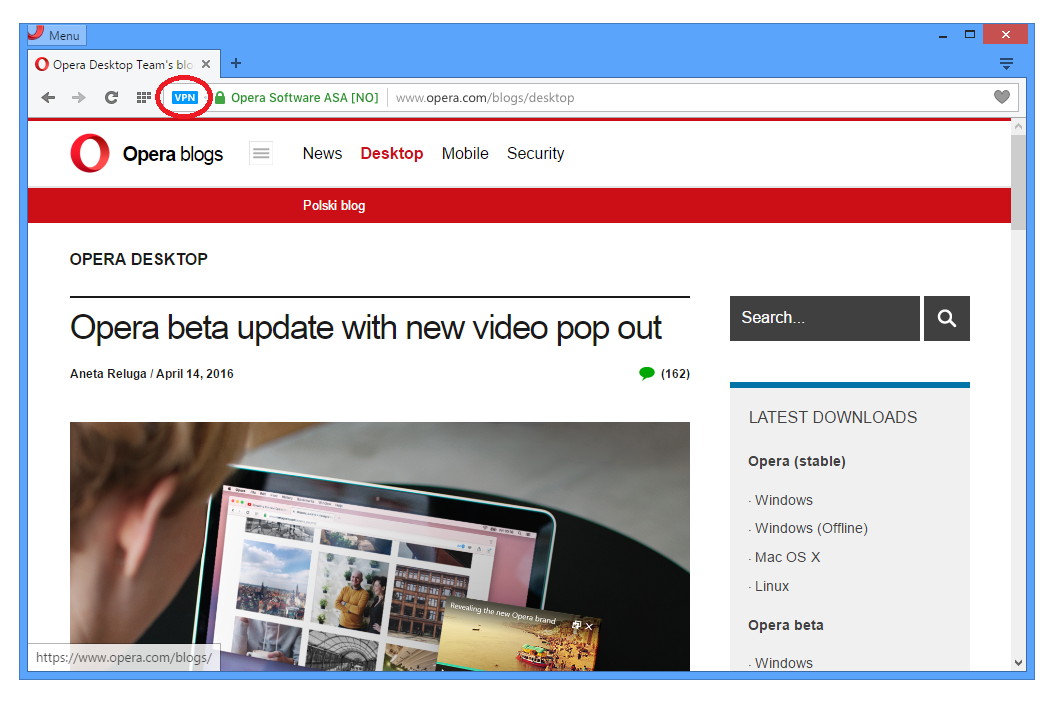Click 'Opera (stable)' label

point(797,461)
